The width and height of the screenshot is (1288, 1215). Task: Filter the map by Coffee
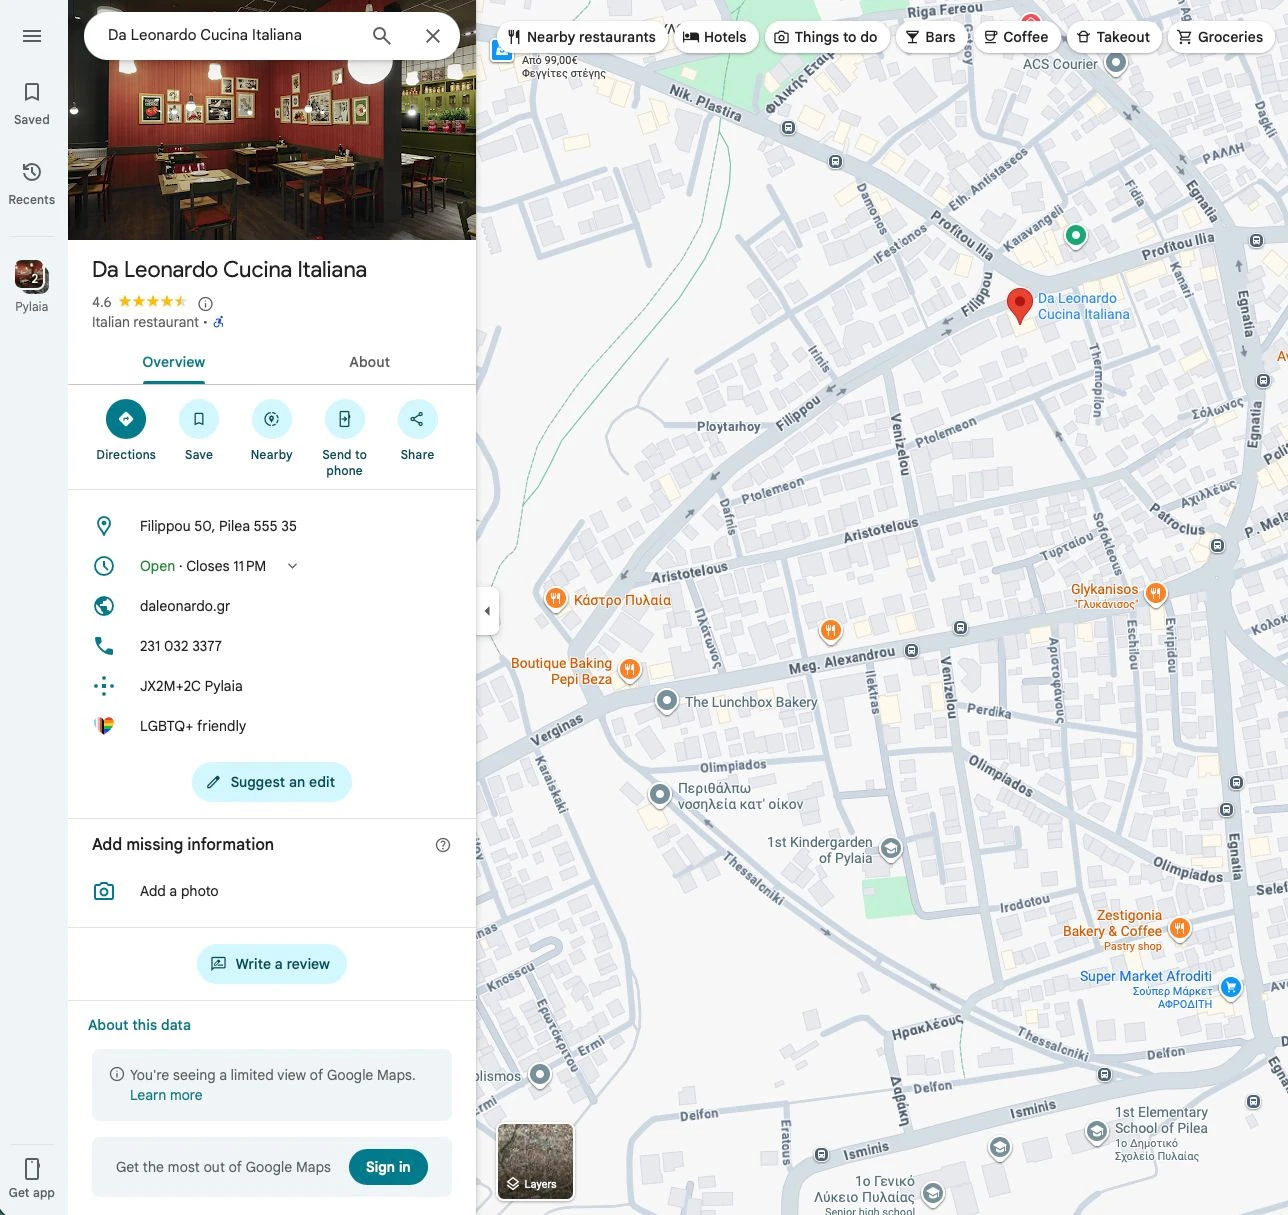[x=1017, y=36]
